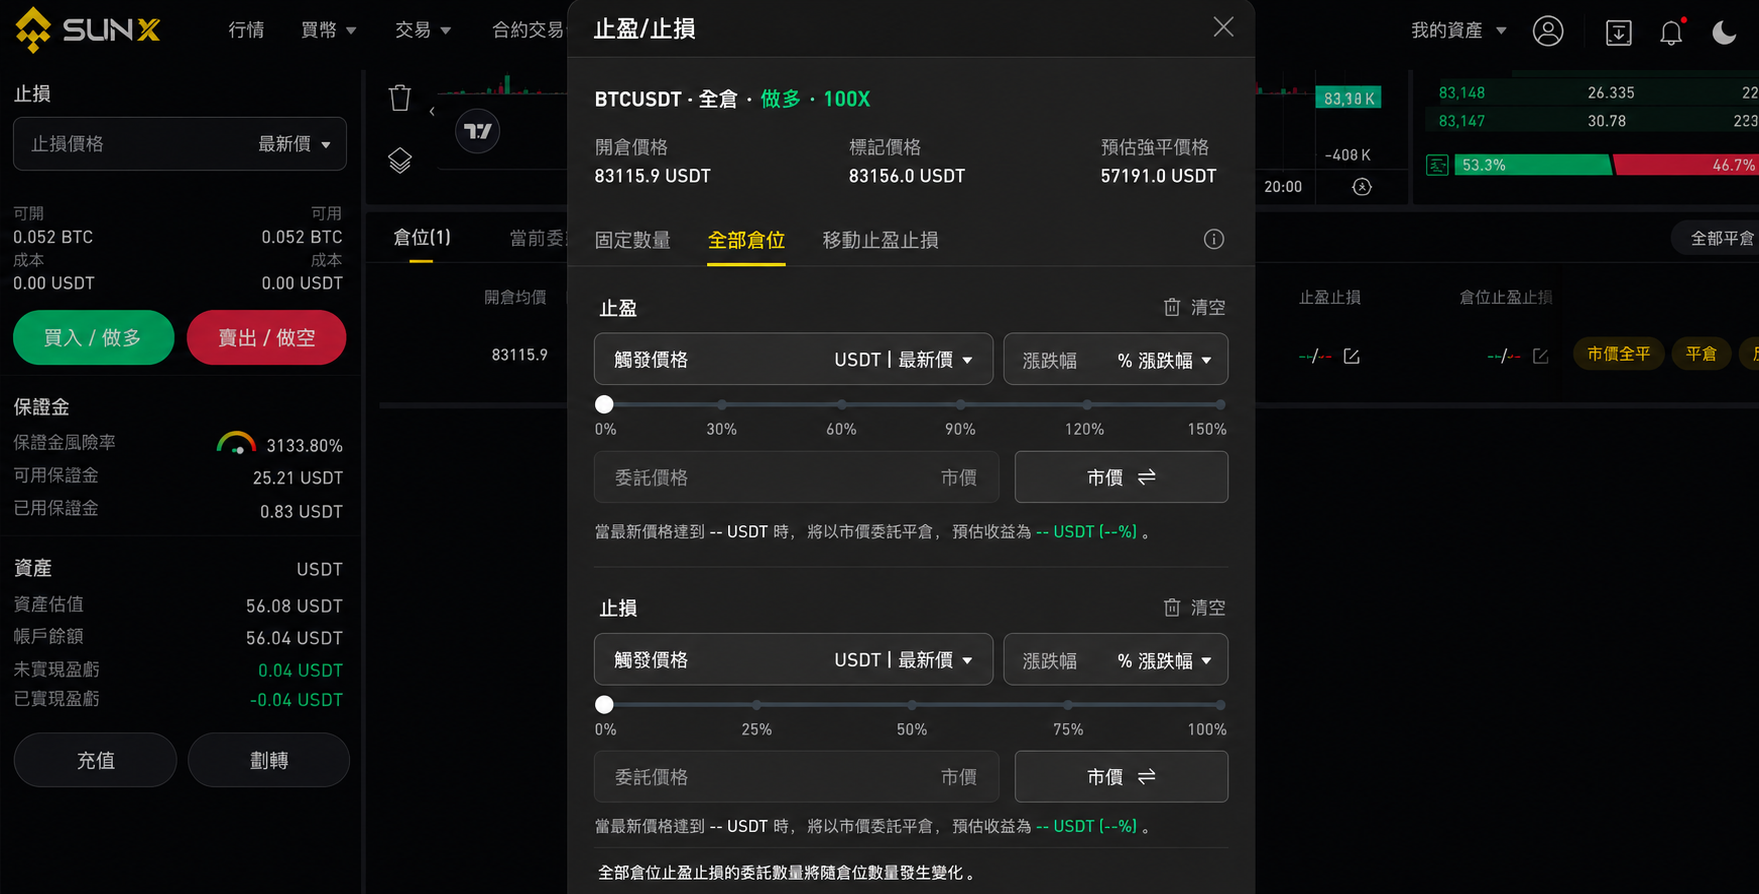
Task: Edit the 倉位止盈止損 pencil icon
Action: 1540,356
